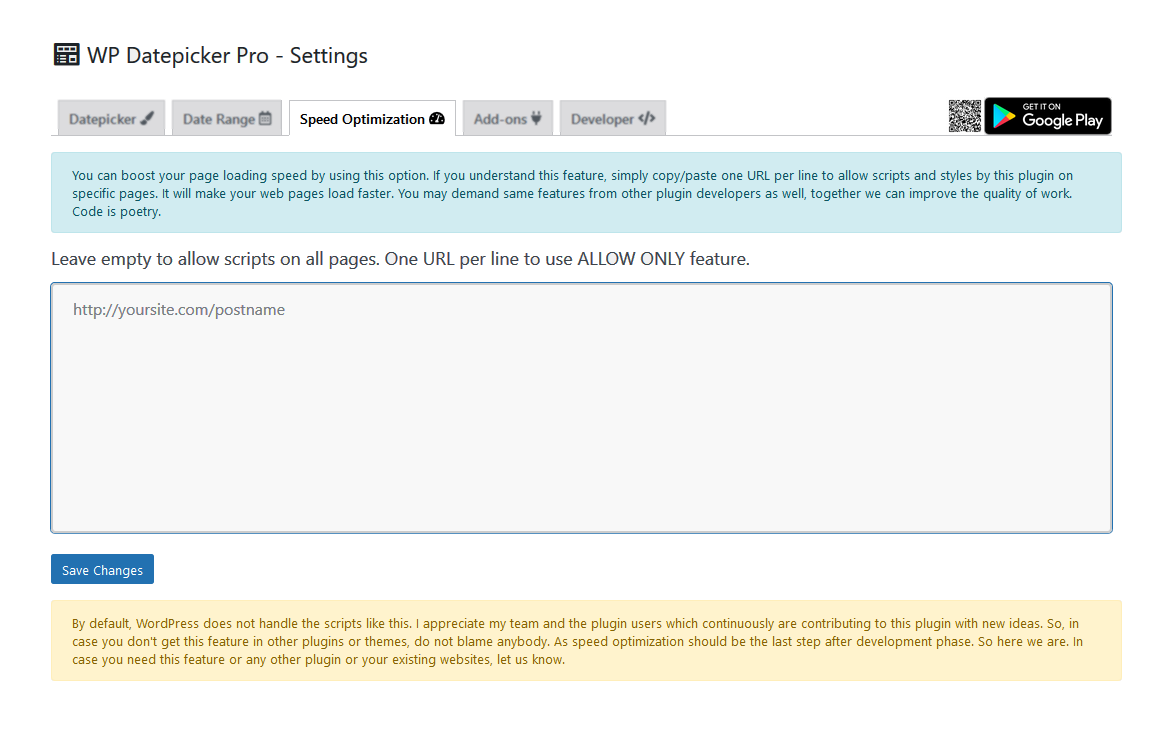Click the blue speed optimization info notice
1163x733 pixels.
(586, 193)
